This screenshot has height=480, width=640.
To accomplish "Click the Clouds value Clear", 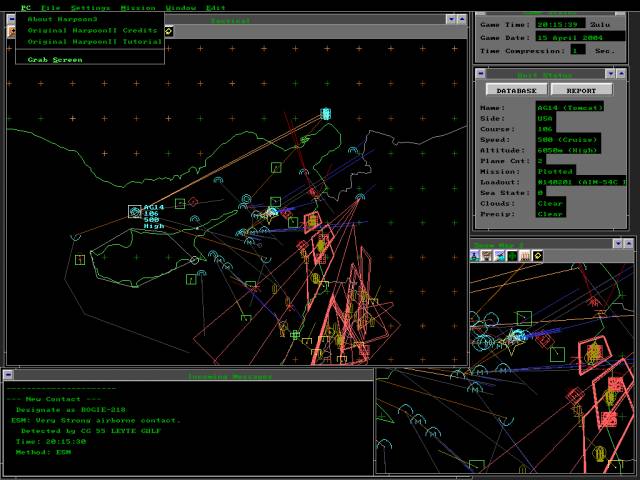I will point(550,203).
